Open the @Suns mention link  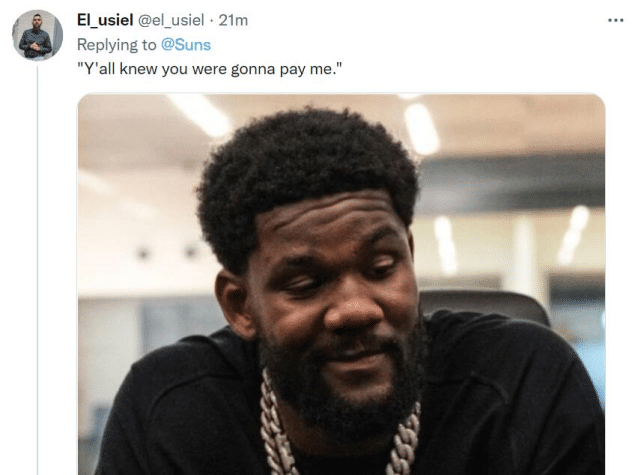point(186,45)
